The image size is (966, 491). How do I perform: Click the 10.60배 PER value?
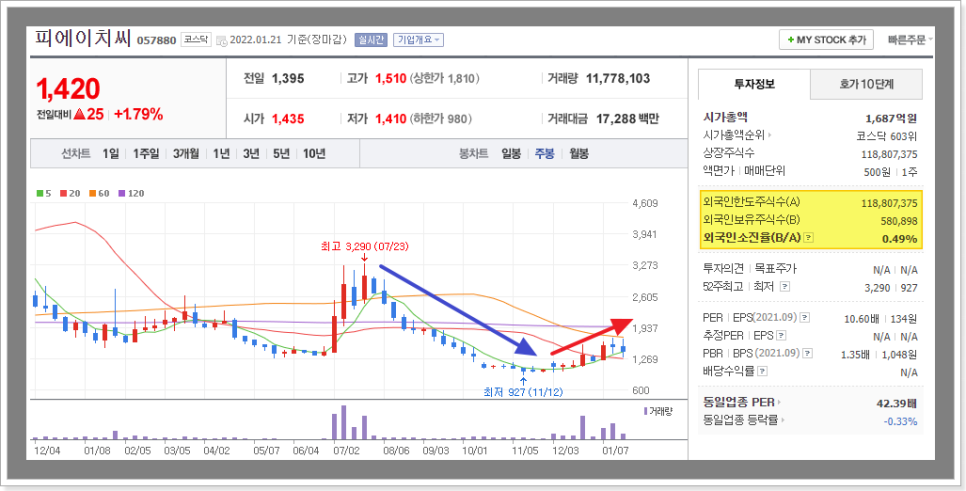861,319
